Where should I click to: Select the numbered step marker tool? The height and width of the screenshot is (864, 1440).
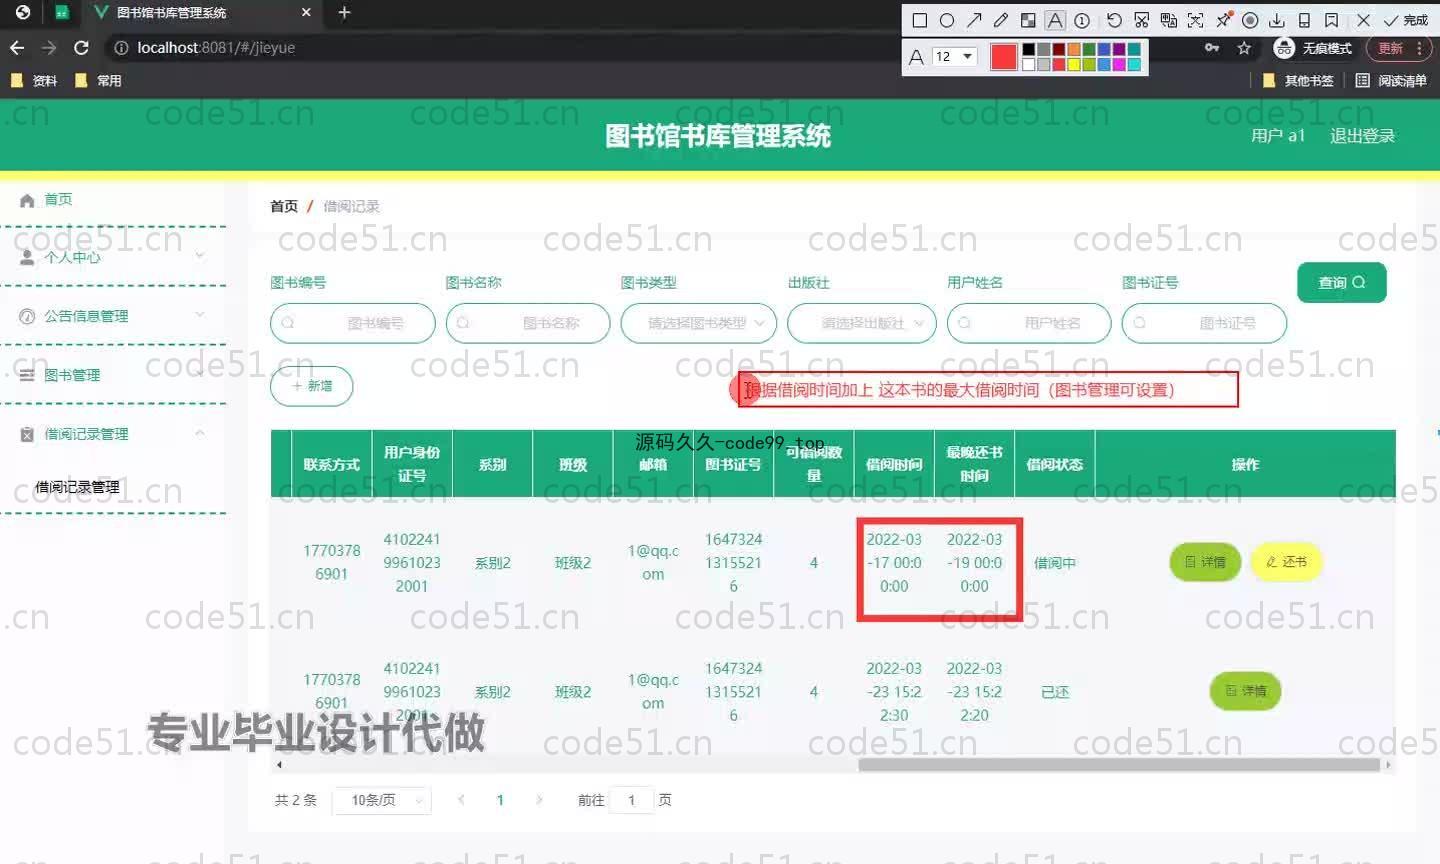point(1082,20)
